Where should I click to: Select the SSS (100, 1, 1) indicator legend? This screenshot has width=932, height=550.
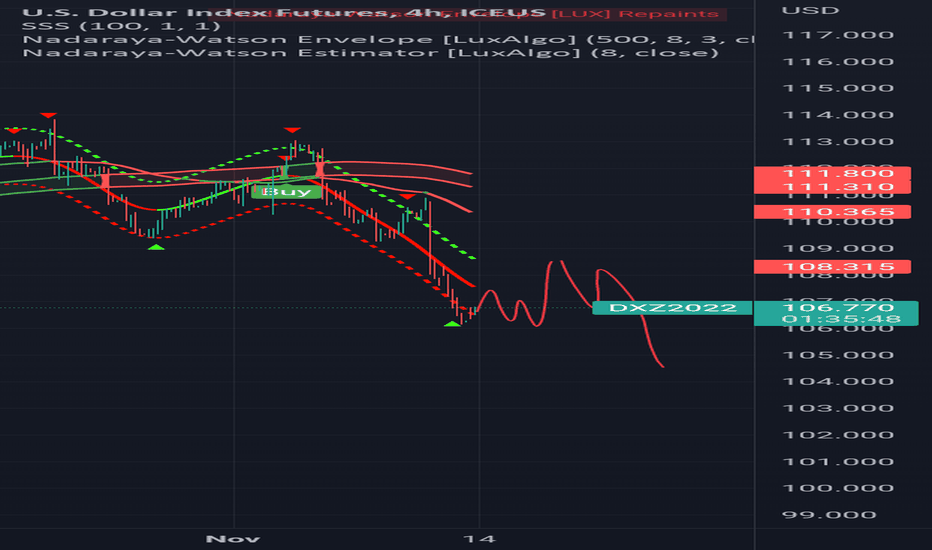pyautogui.click(x=121, y=26)
